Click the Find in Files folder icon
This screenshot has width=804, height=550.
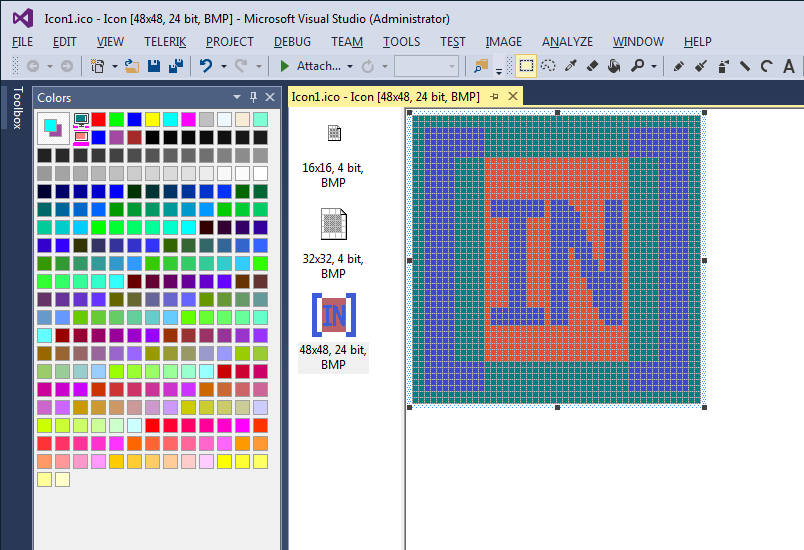[481, 66]
